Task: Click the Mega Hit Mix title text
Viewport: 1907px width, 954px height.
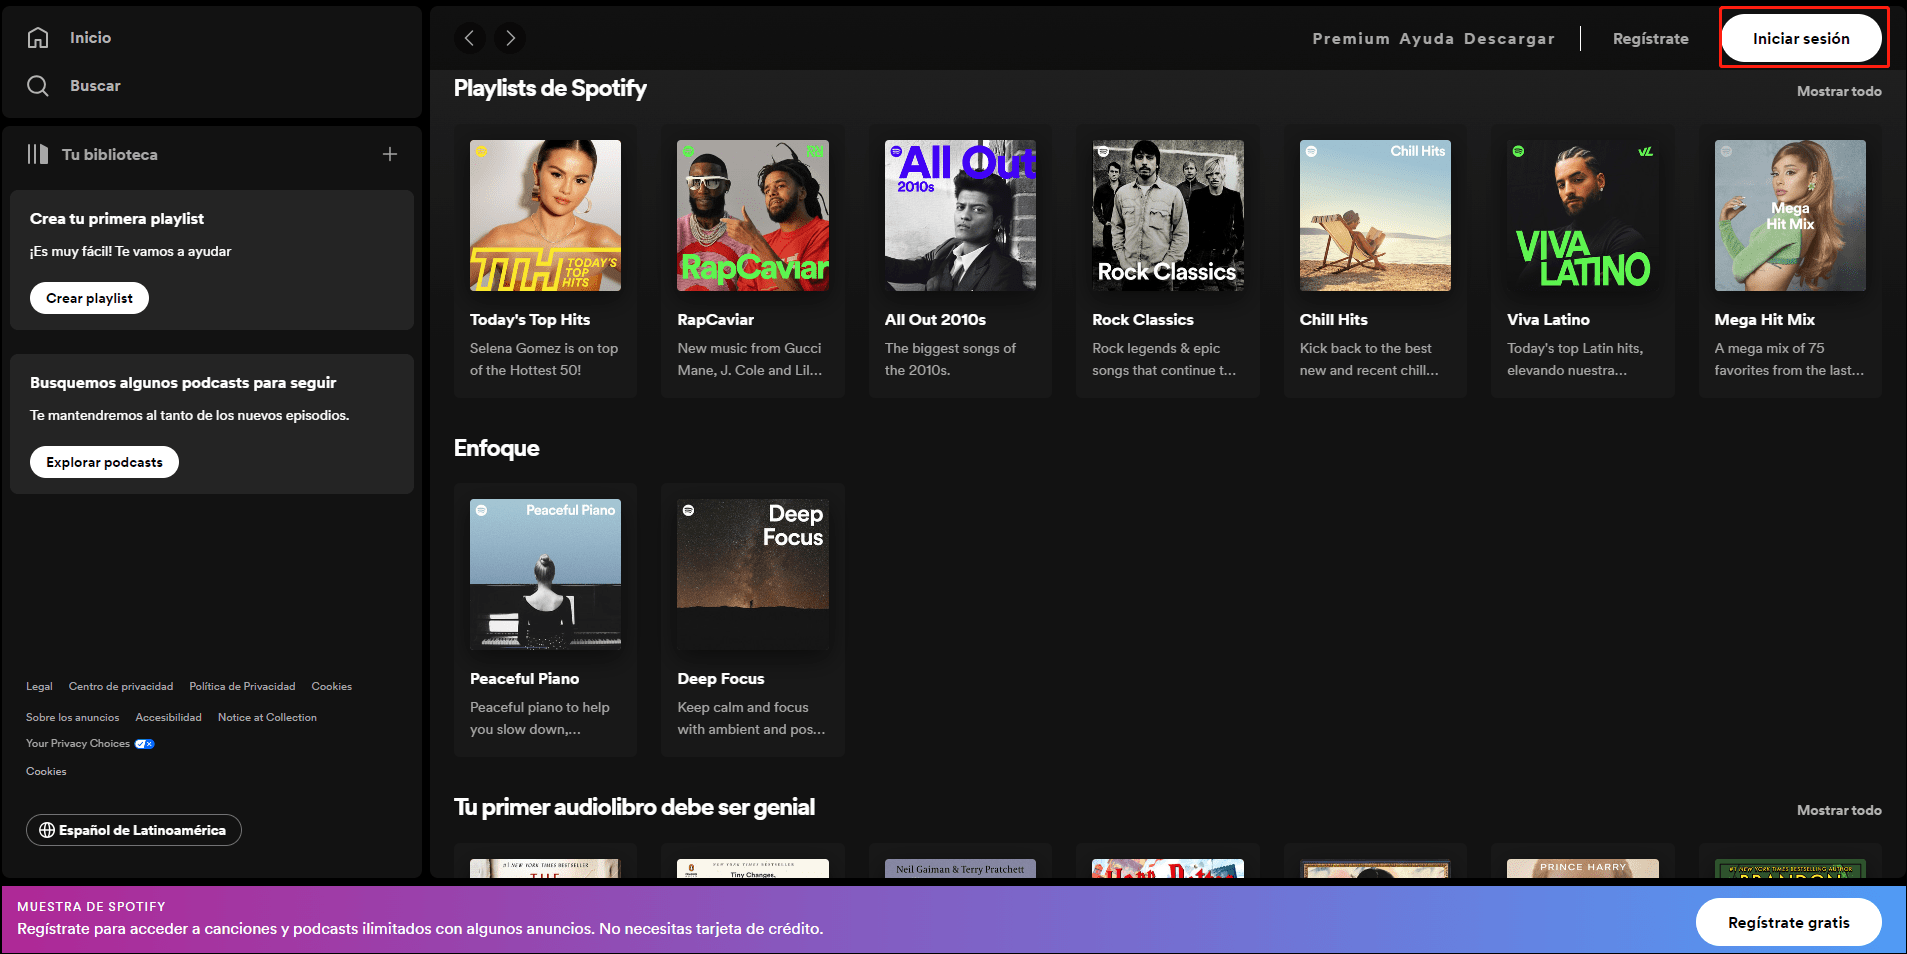Action: tap(1764, 319)
